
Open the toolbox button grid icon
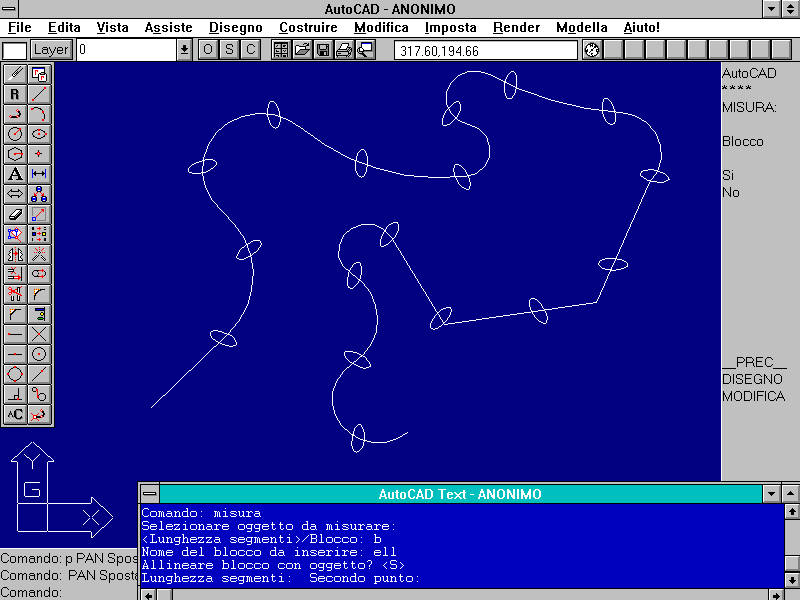[x=281, y=49]
